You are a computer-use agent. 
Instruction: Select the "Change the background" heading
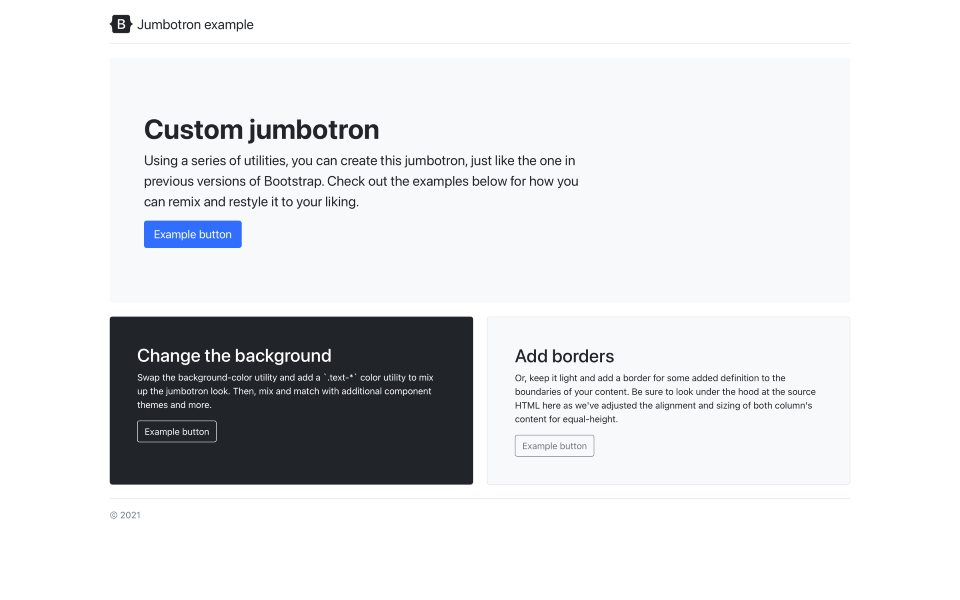tap(234, 355)
